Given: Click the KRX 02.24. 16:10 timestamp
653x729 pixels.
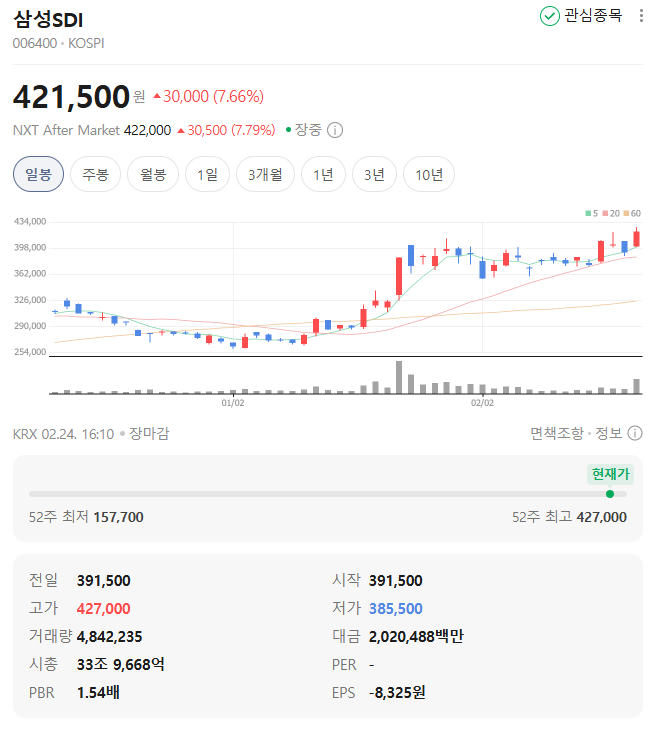Looking at the screenshot, I should point(63,434).
